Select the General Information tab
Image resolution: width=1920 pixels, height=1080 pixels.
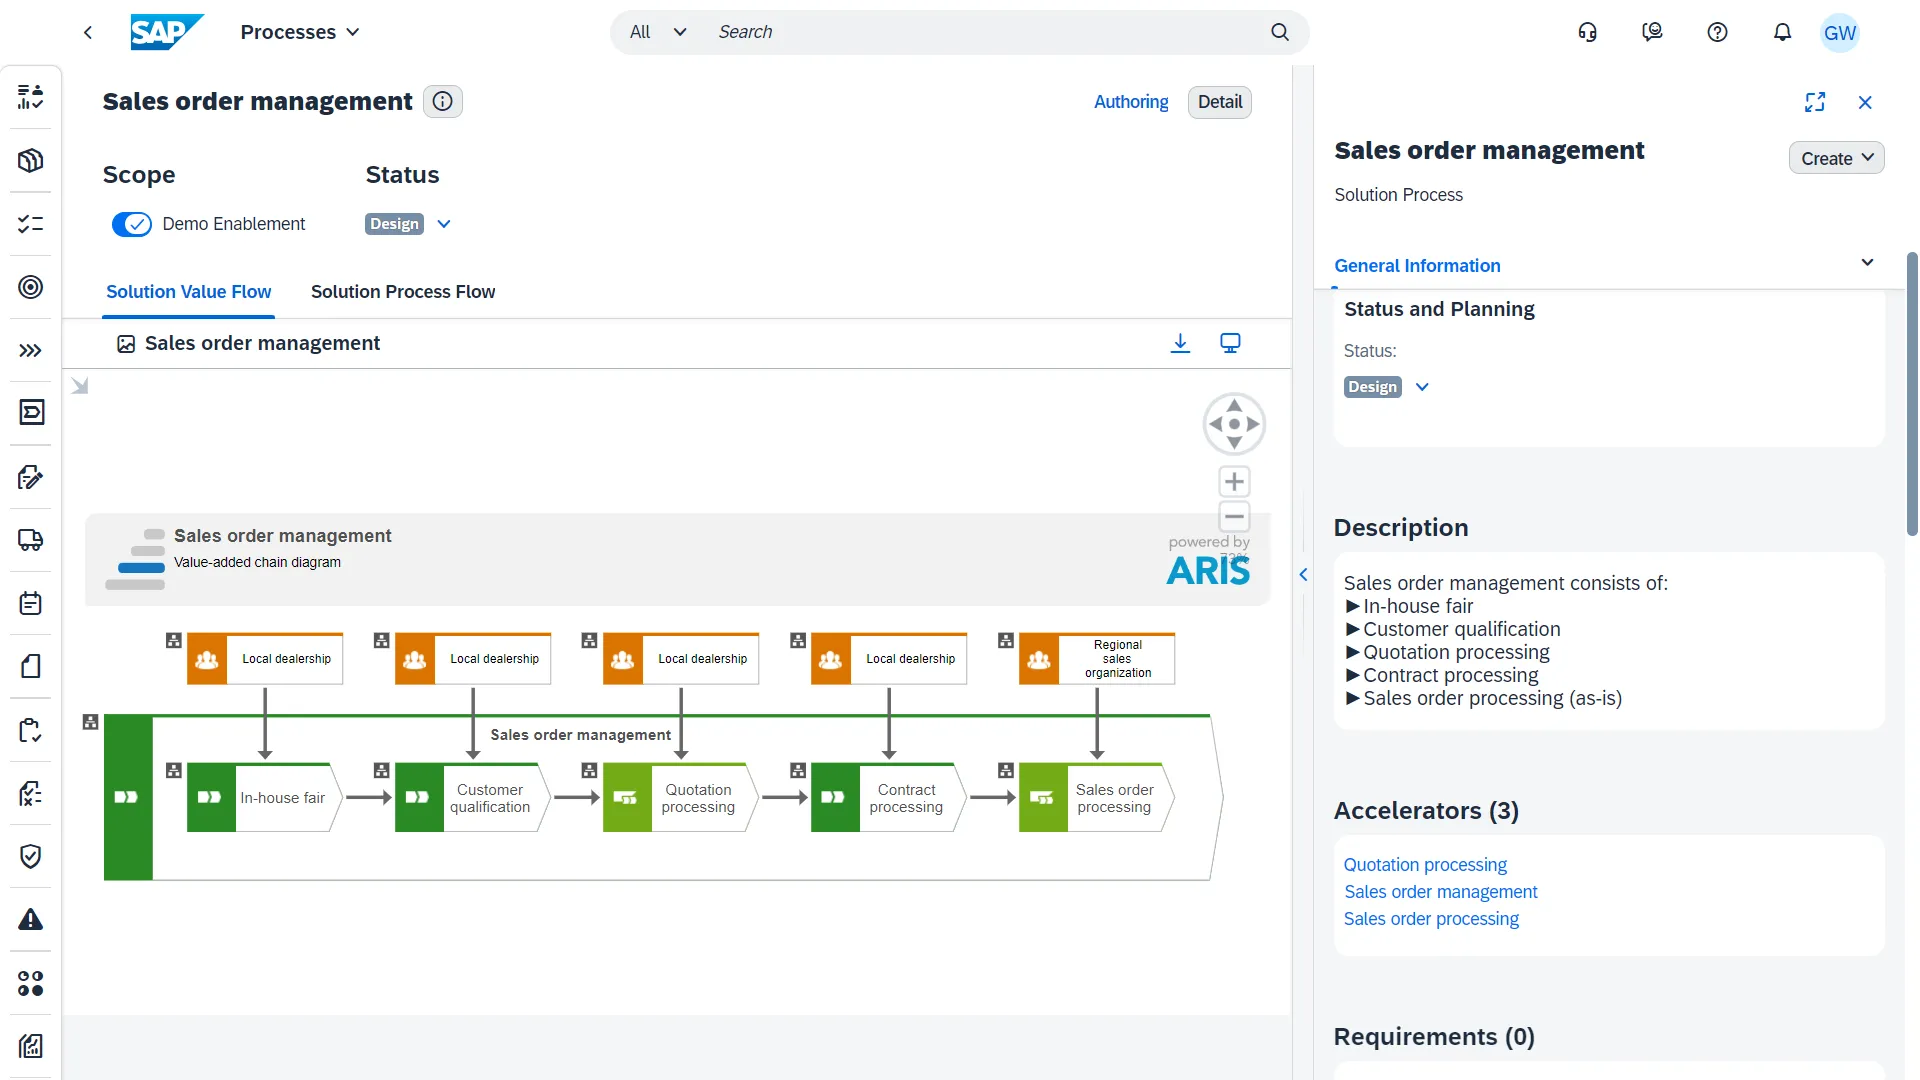click(x=1417, y=266)
